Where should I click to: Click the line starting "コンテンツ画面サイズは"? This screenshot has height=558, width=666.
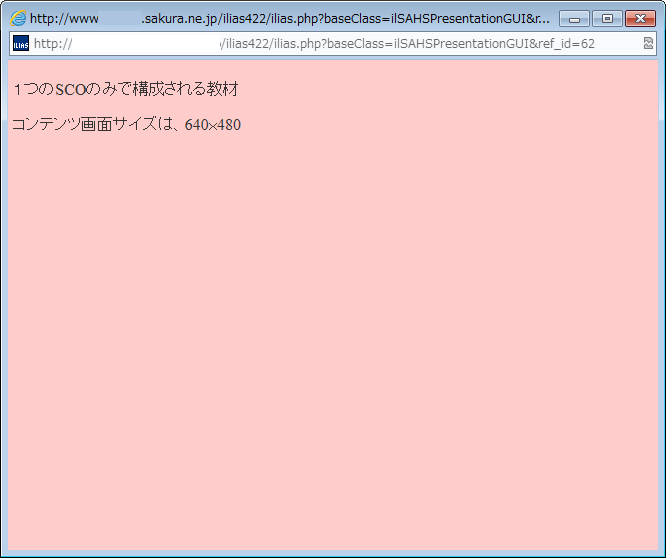[126, 125]
